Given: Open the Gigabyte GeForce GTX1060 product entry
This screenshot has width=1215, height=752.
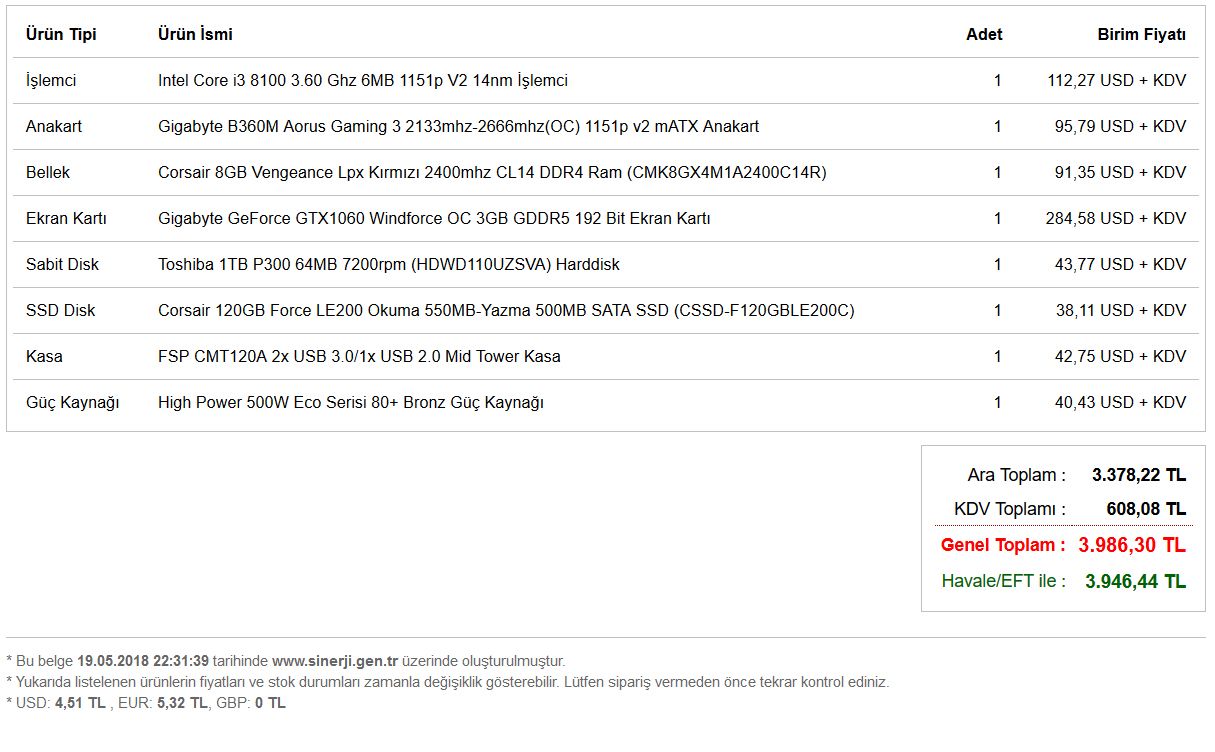Looking at the screenshot, I should pyautogui.click(x=434, y=218).
